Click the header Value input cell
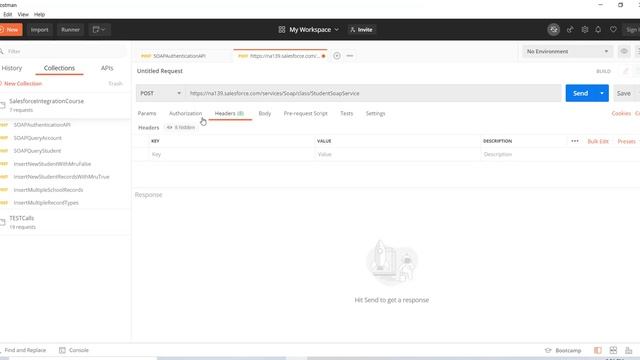The image size is (640, 360). click(398, 154)
